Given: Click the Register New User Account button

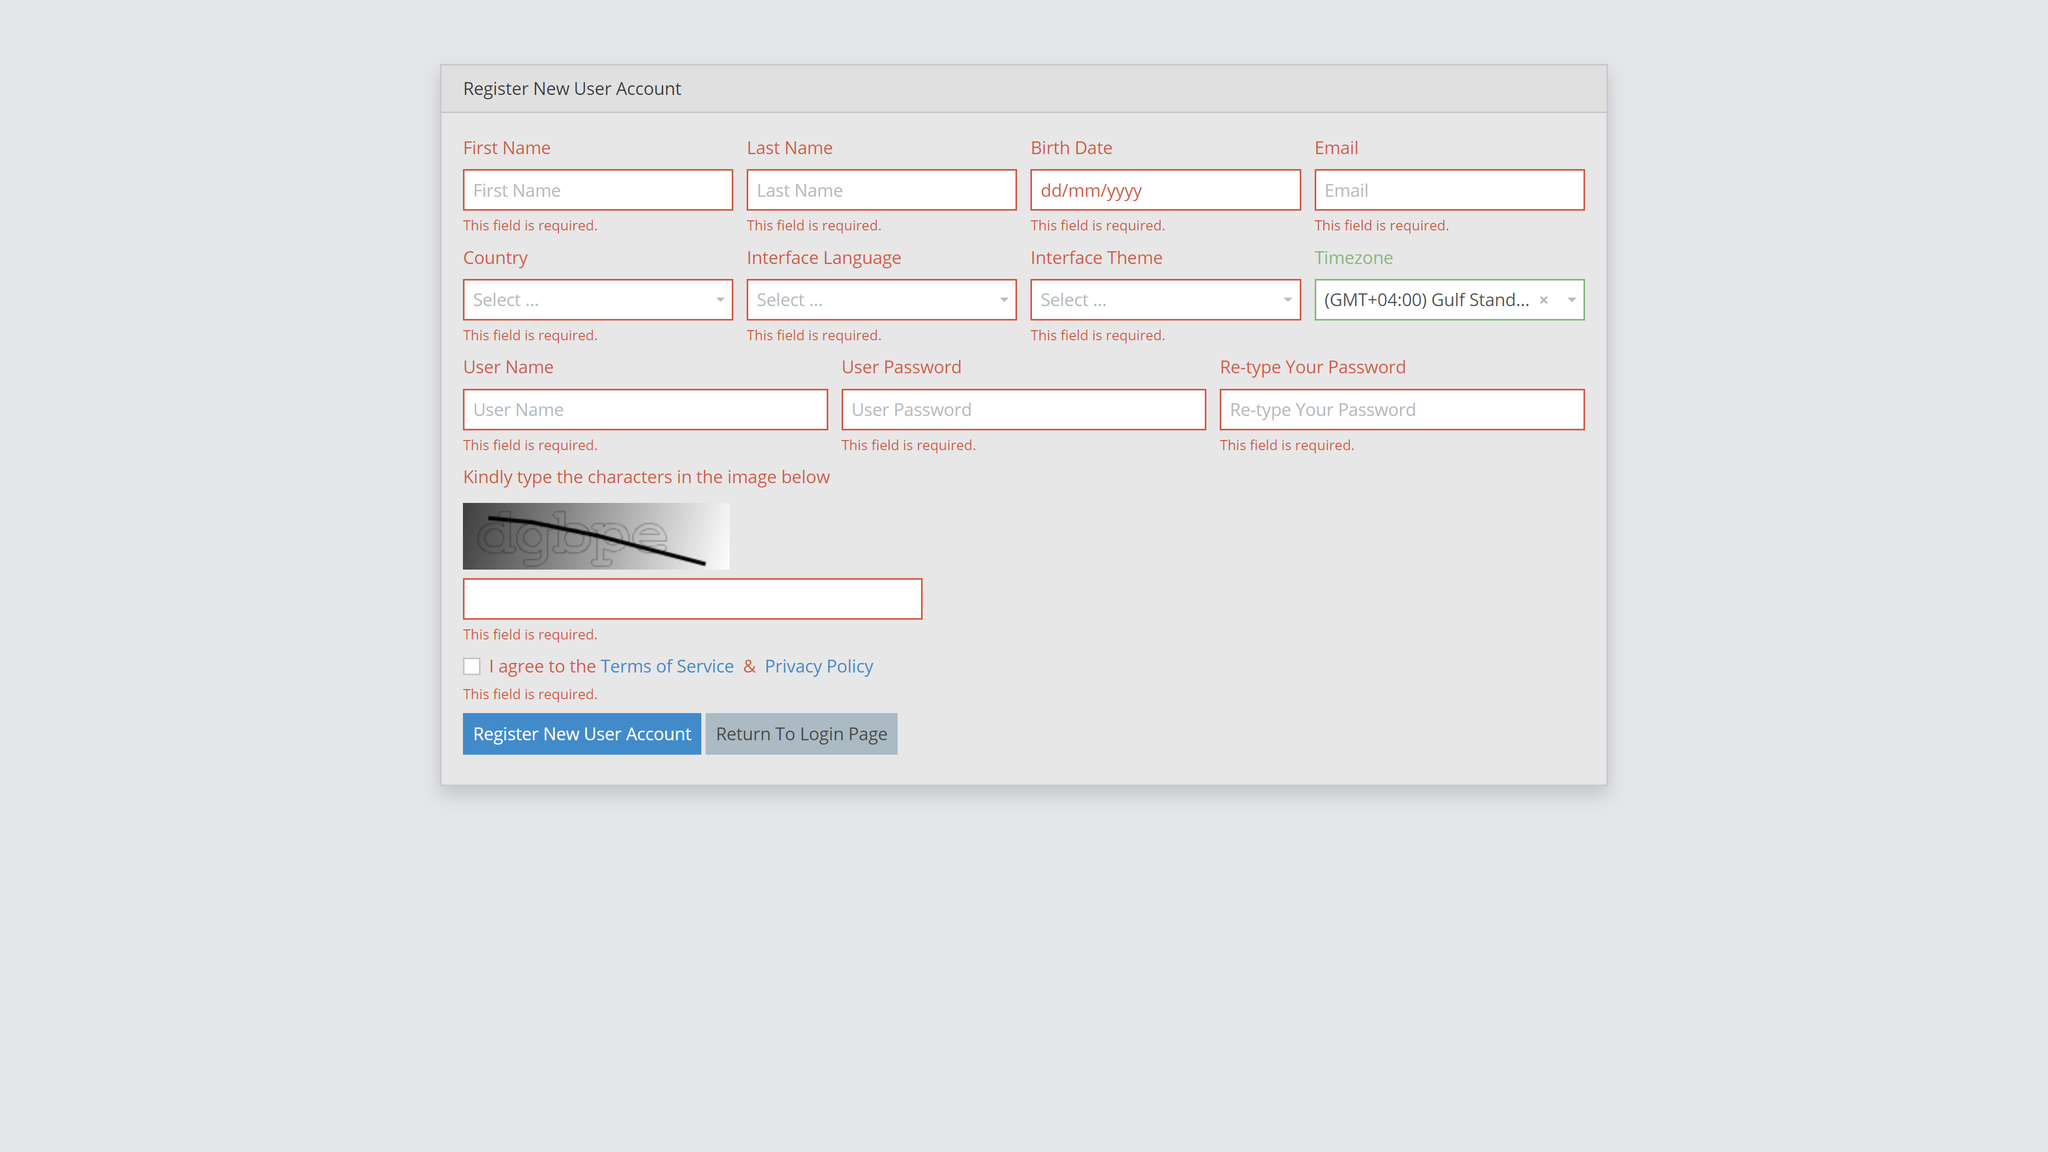Looking at the screenshot, I should tap(581, 733).
